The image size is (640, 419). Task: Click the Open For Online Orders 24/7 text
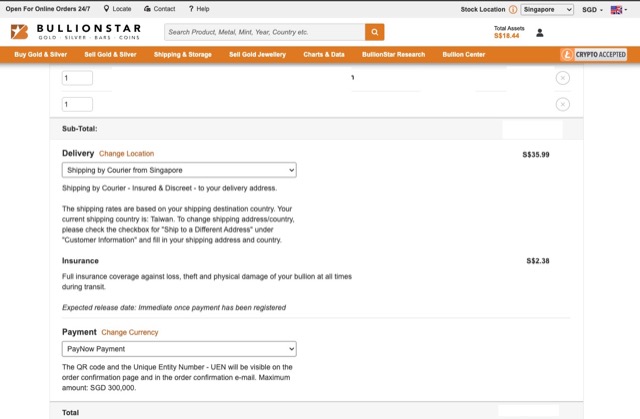(x=48, y=9)
